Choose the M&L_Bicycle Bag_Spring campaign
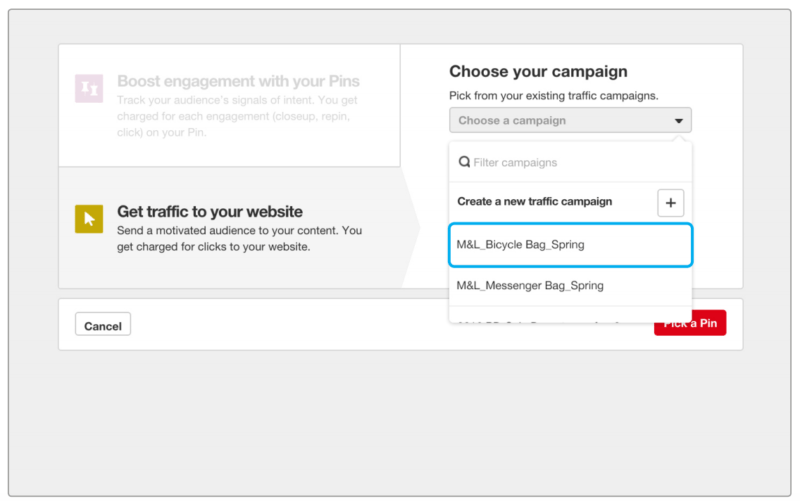 point(570,245)
